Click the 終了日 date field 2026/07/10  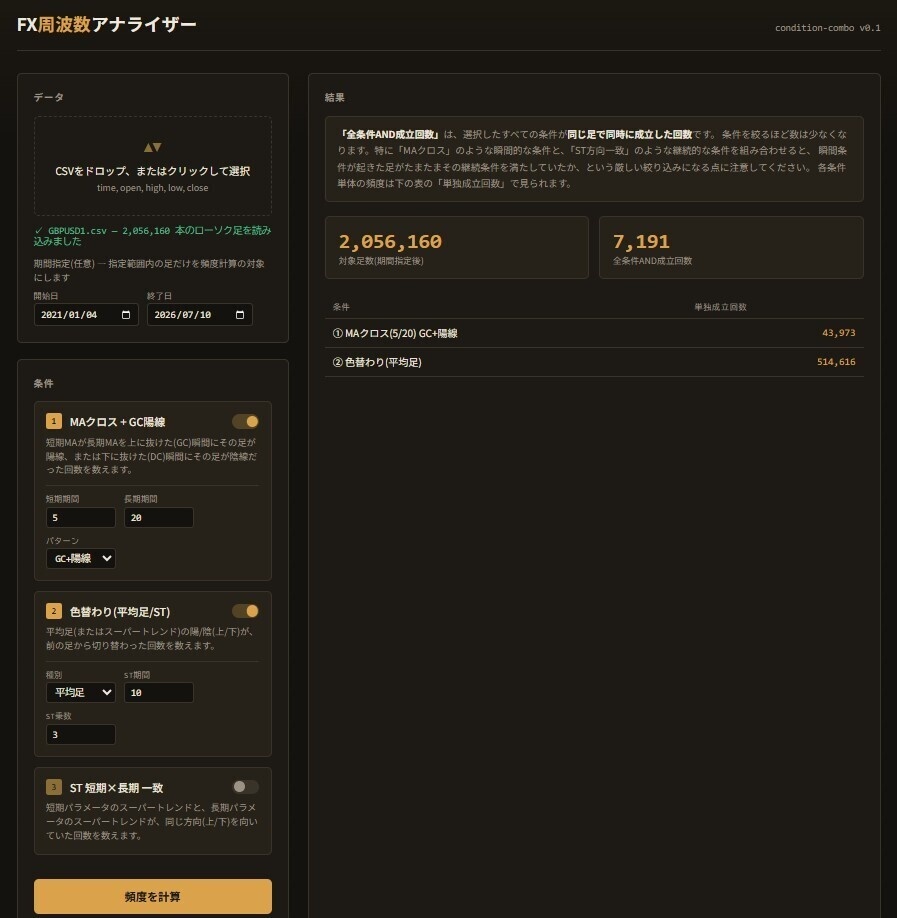click(x=200, y=314)
